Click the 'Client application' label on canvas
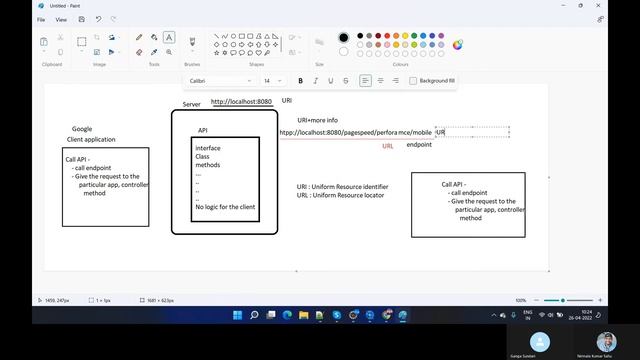640x360 pixels. (91, 139)
